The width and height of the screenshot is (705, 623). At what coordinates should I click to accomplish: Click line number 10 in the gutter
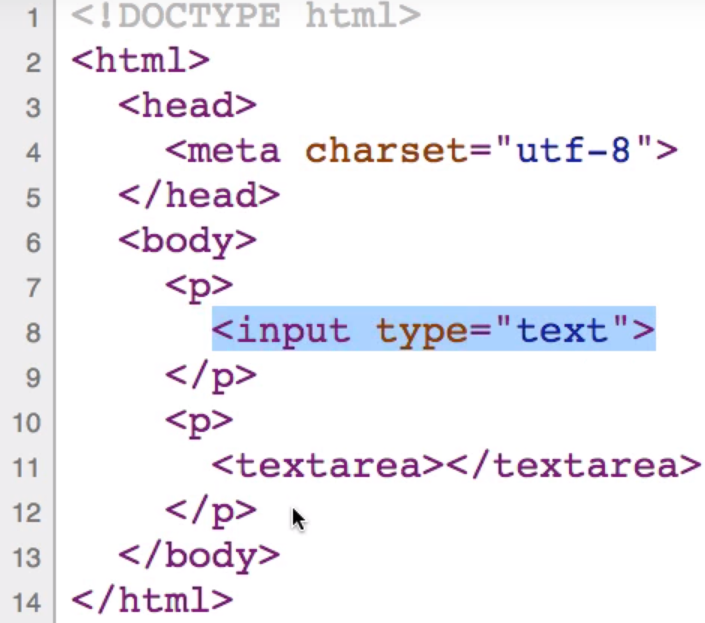pyautogui.click(x=27, y=423)
